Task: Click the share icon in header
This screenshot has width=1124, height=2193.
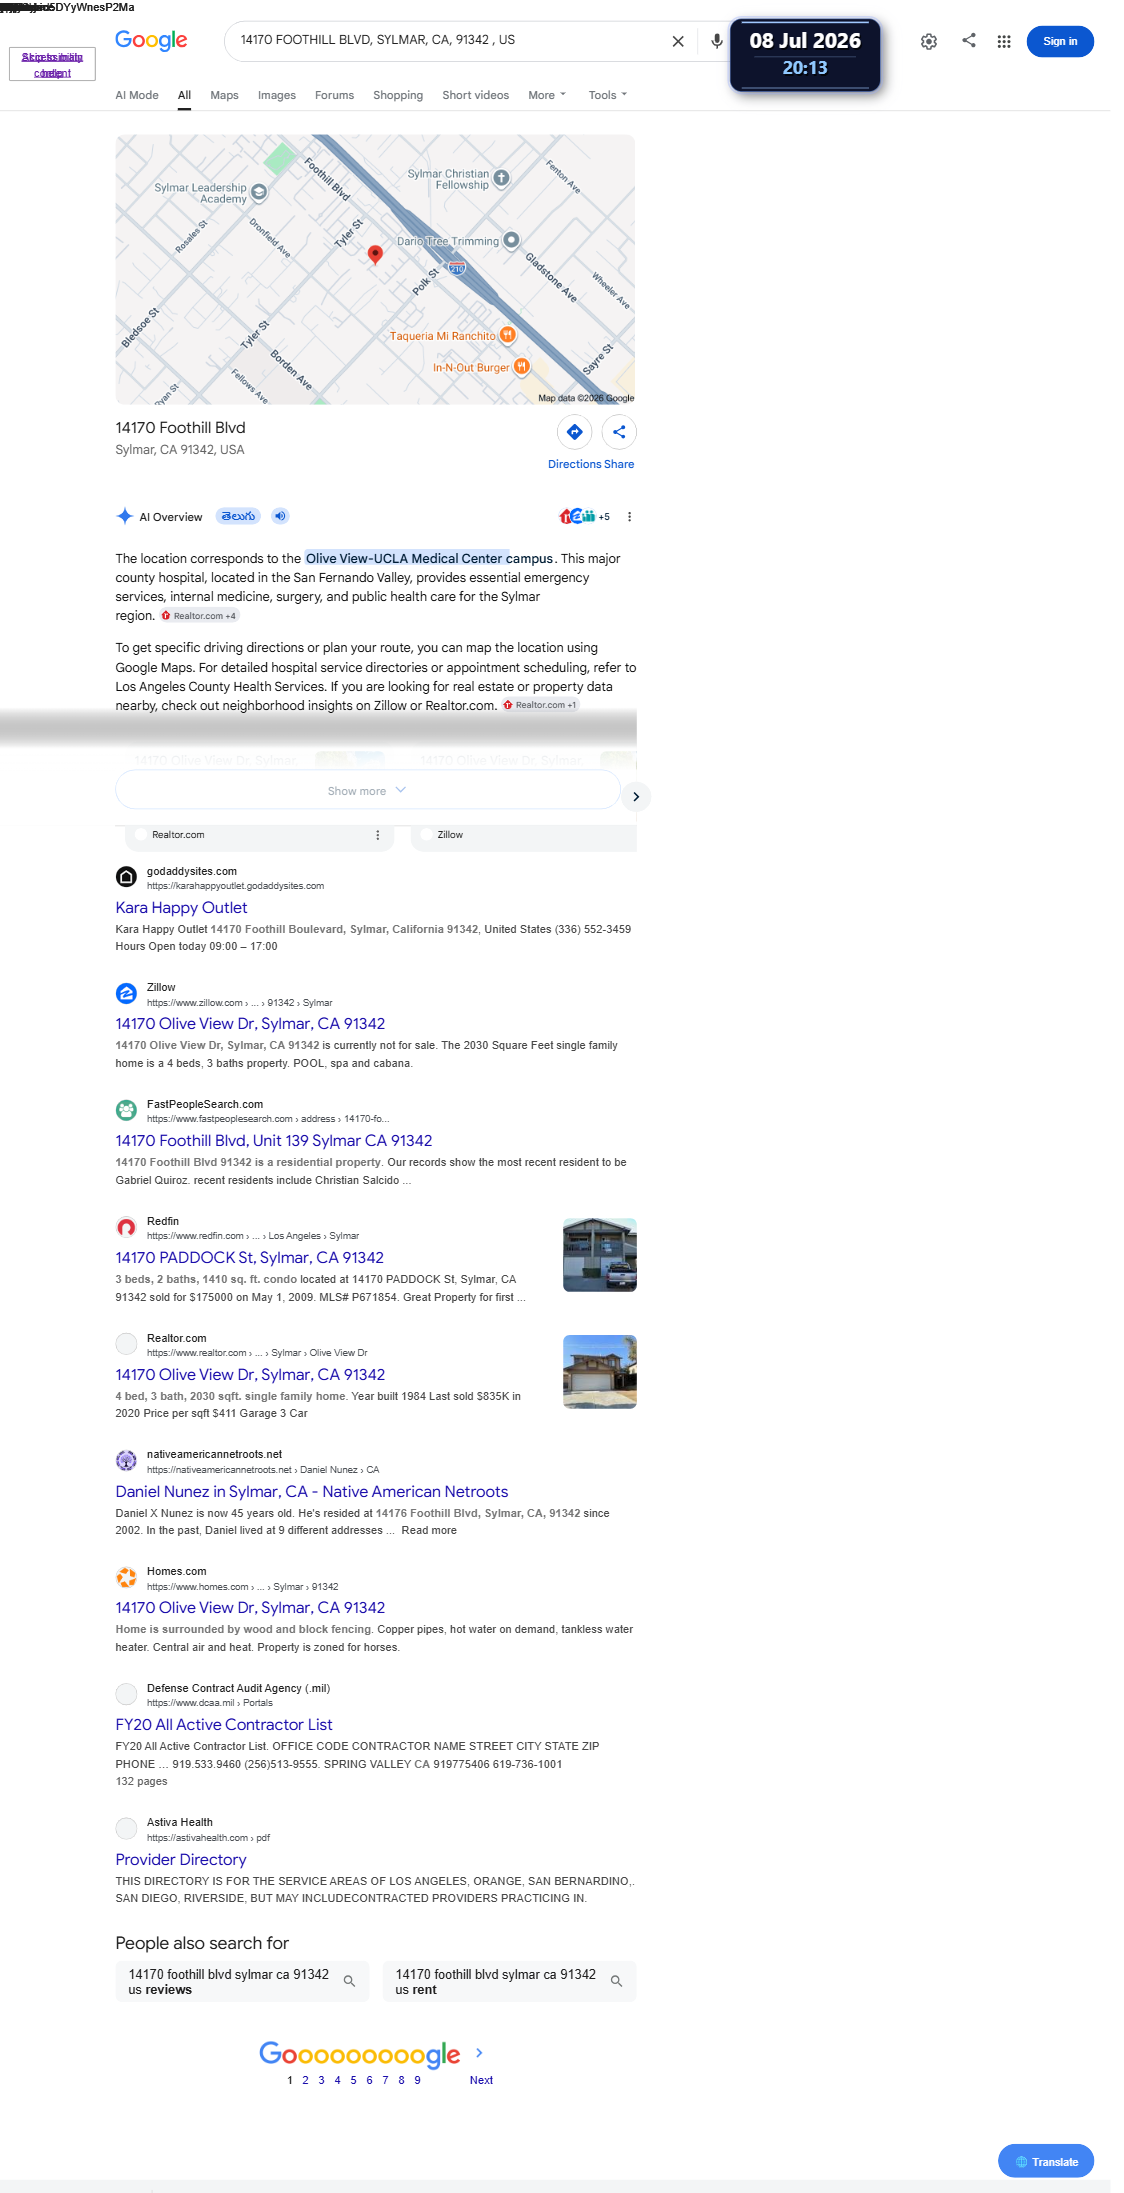Action: click(969, 40)
